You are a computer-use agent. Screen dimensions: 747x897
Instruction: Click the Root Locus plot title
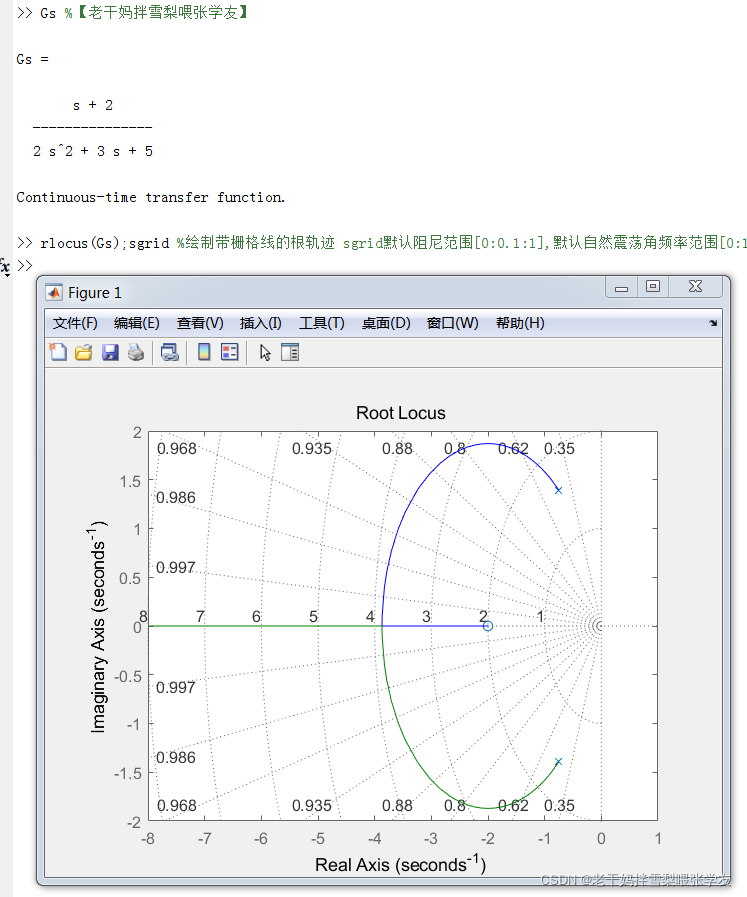pyautogui.click(x=400, y=413)
